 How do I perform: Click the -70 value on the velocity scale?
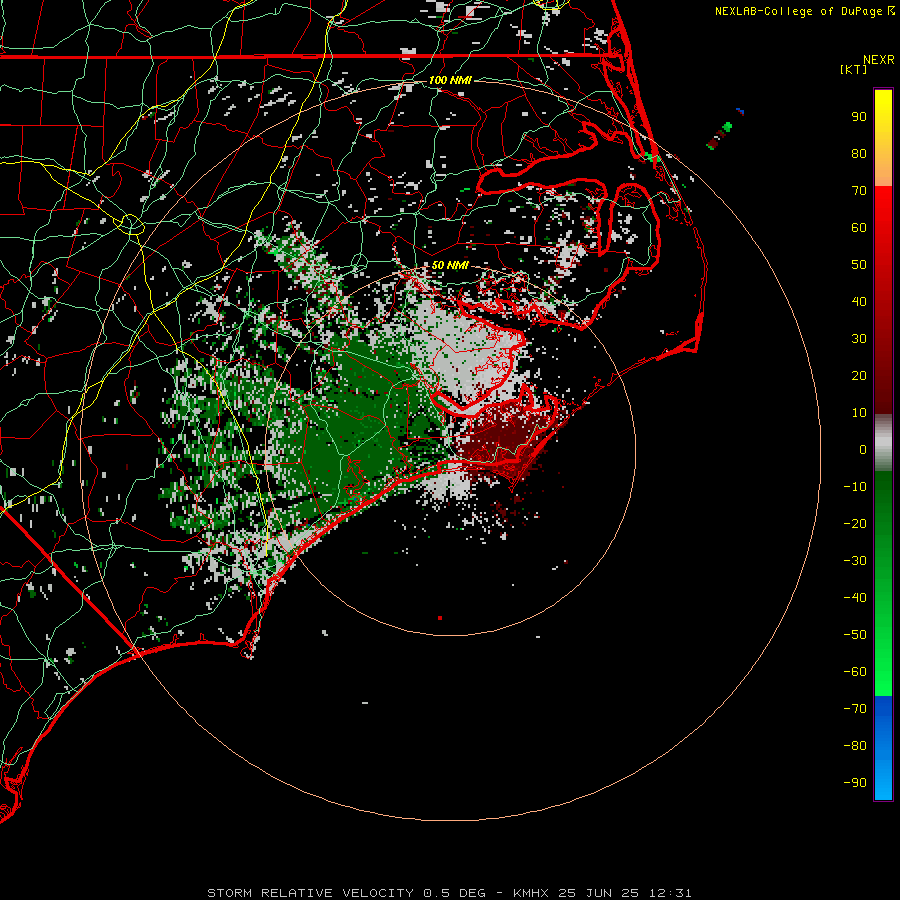point(855,709)
